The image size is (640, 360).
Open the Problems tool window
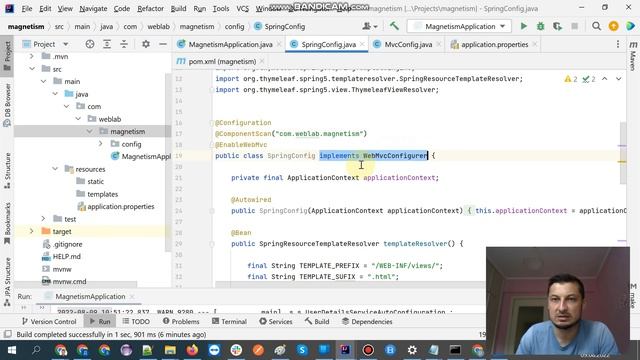tap(181, 322)
